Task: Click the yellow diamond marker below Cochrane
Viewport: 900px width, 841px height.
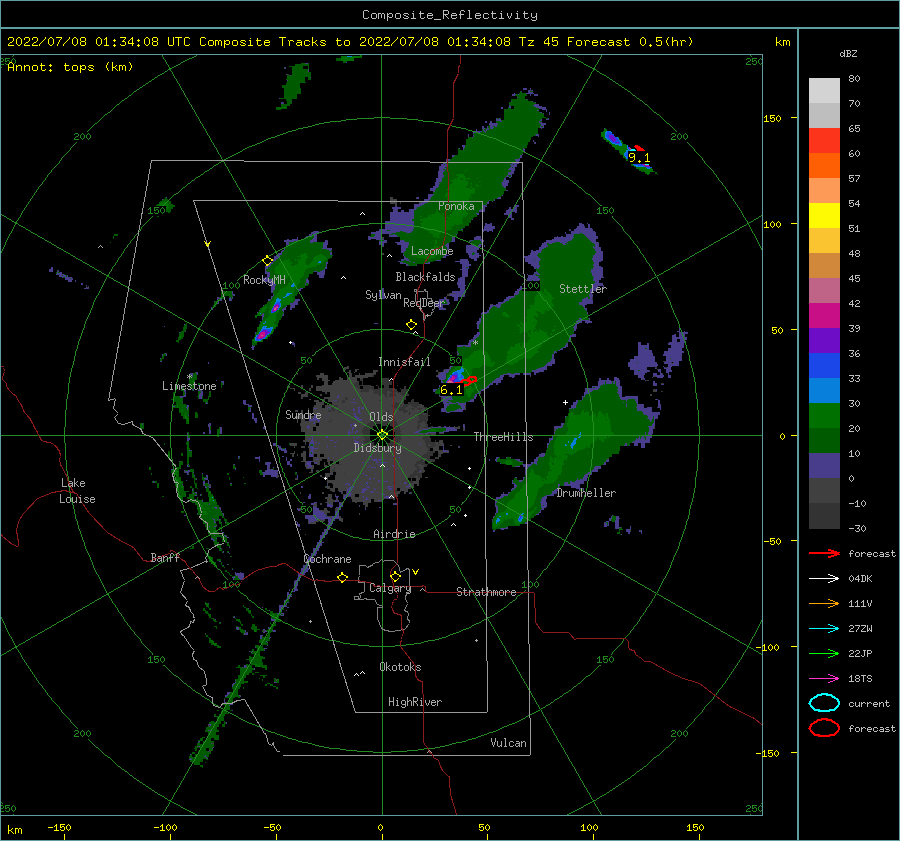Action: point(343,577)
